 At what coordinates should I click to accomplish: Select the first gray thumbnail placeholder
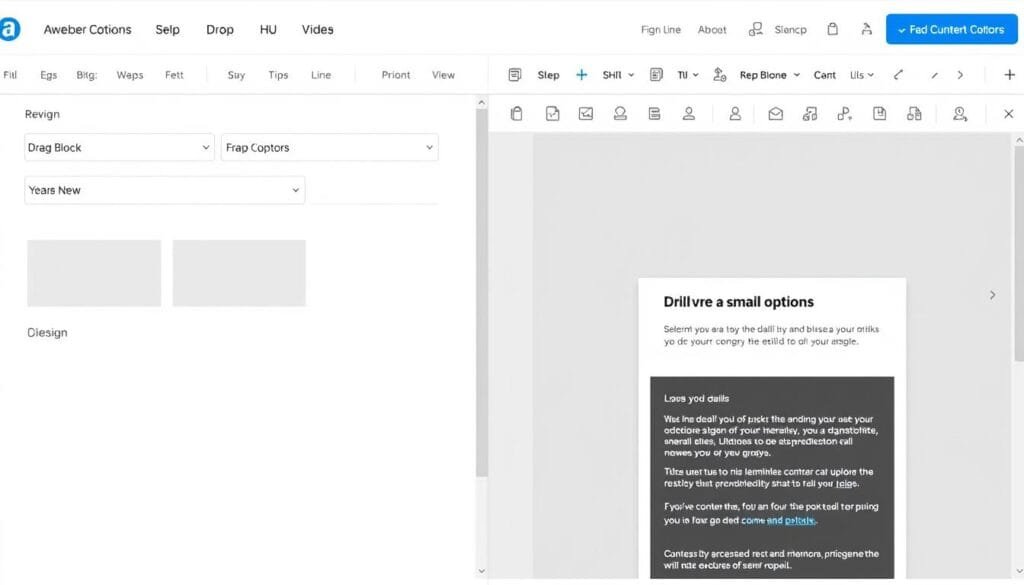click(94, 273)
